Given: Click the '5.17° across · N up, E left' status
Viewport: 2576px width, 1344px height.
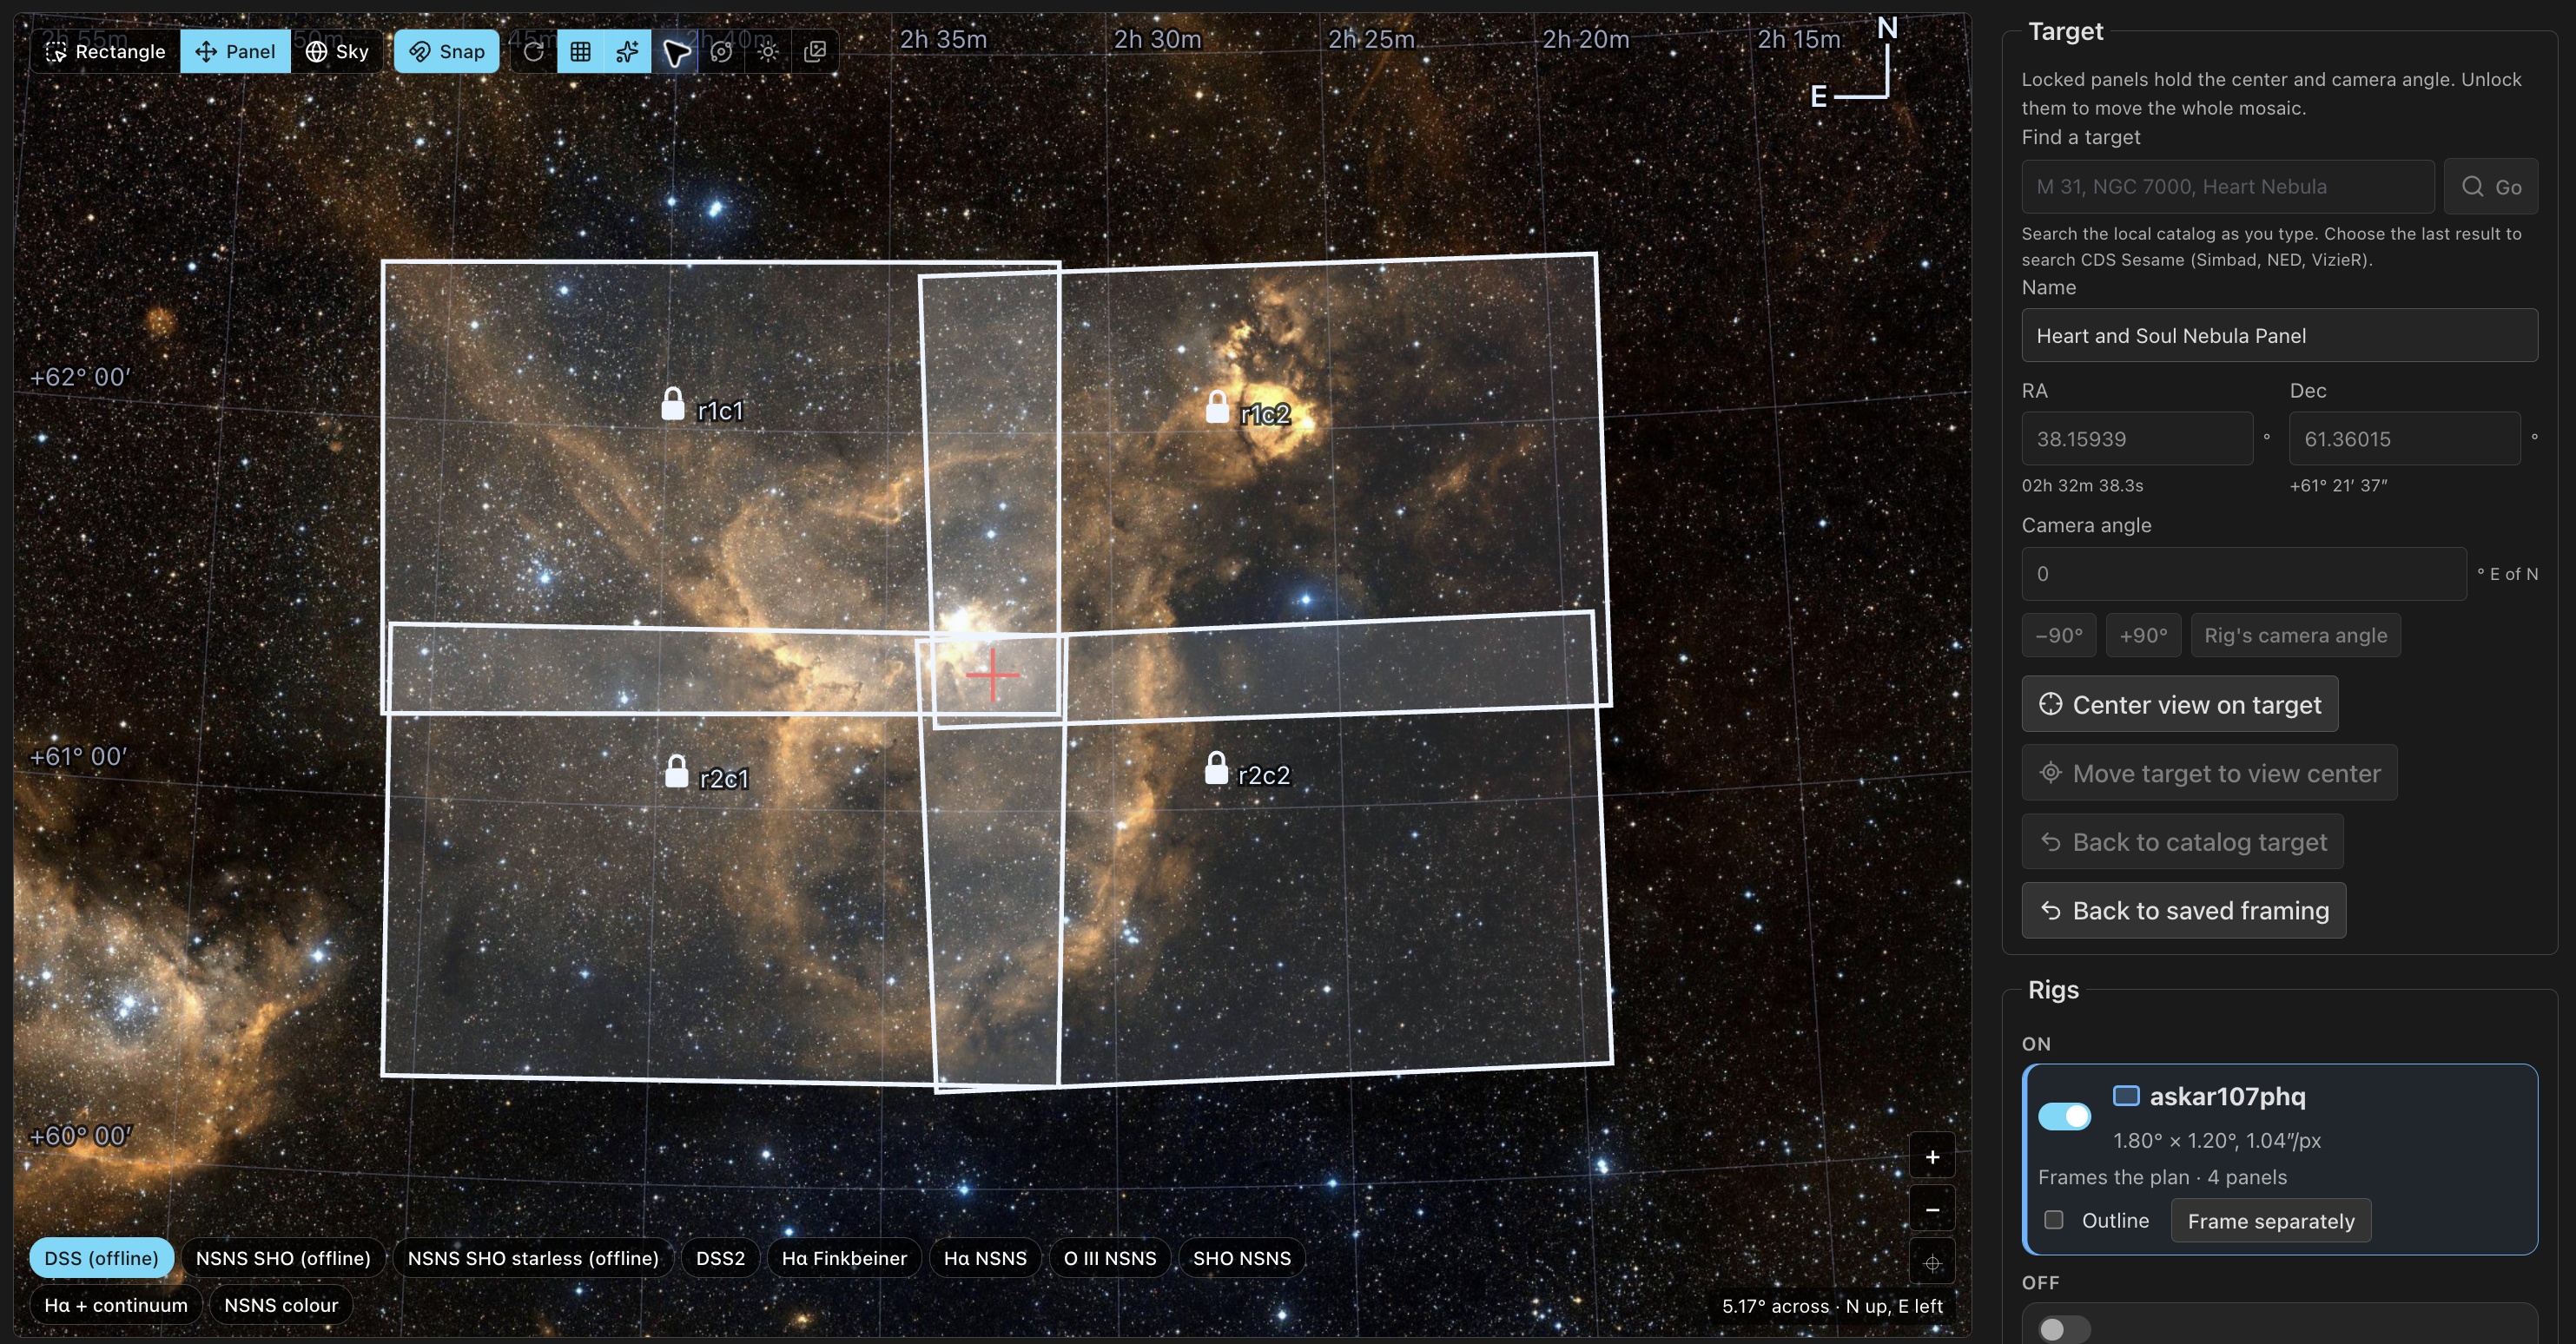Looking at the screenshot, I should pyautogui.click(x=1832, y=1306).
